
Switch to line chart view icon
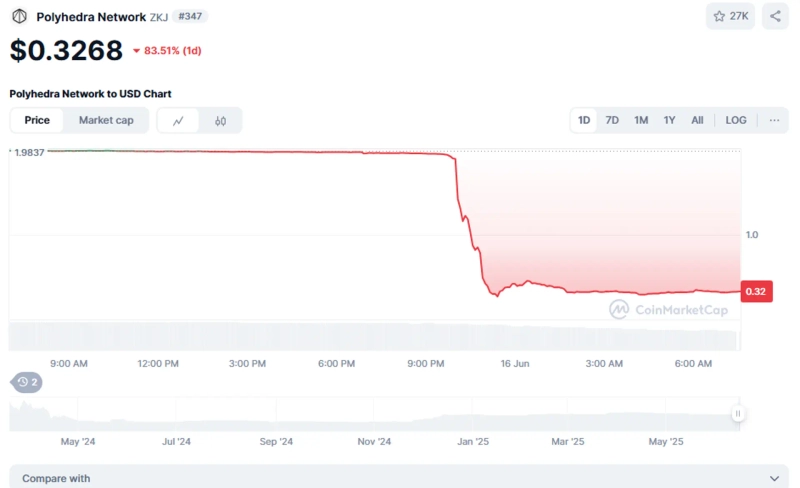(x=178, y=121)
